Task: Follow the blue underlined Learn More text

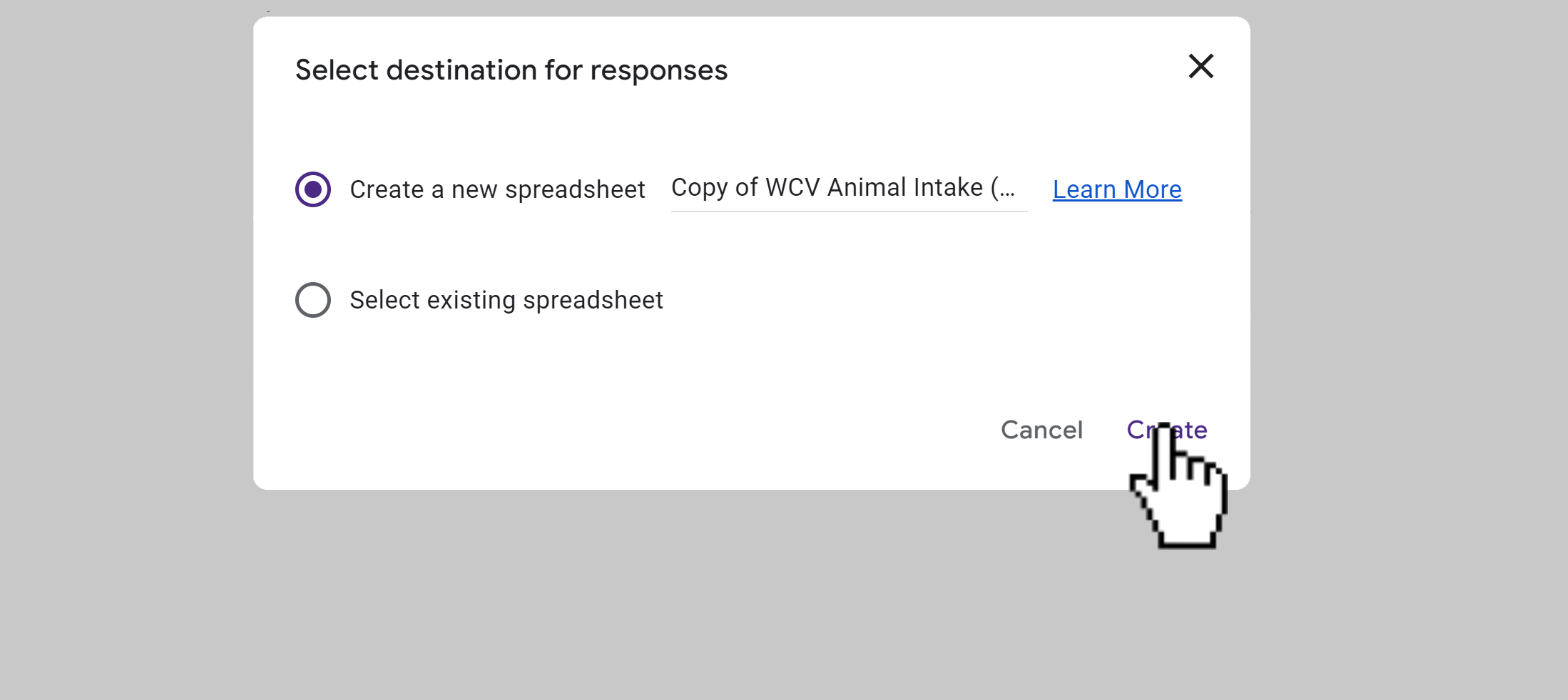Action: (1117, 189)
